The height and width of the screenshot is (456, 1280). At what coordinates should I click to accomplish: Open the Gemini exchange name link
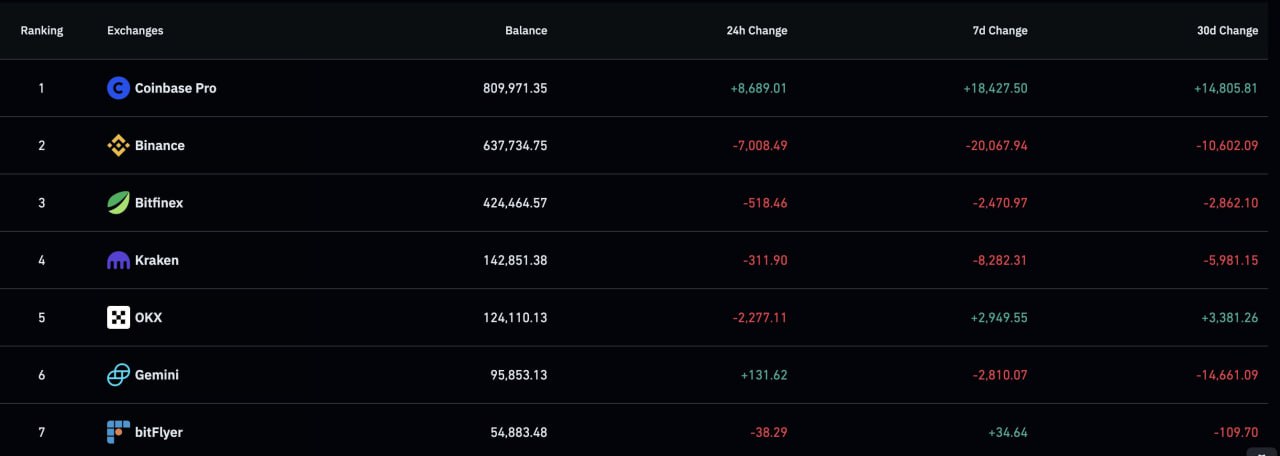click(x=157, y=375)
